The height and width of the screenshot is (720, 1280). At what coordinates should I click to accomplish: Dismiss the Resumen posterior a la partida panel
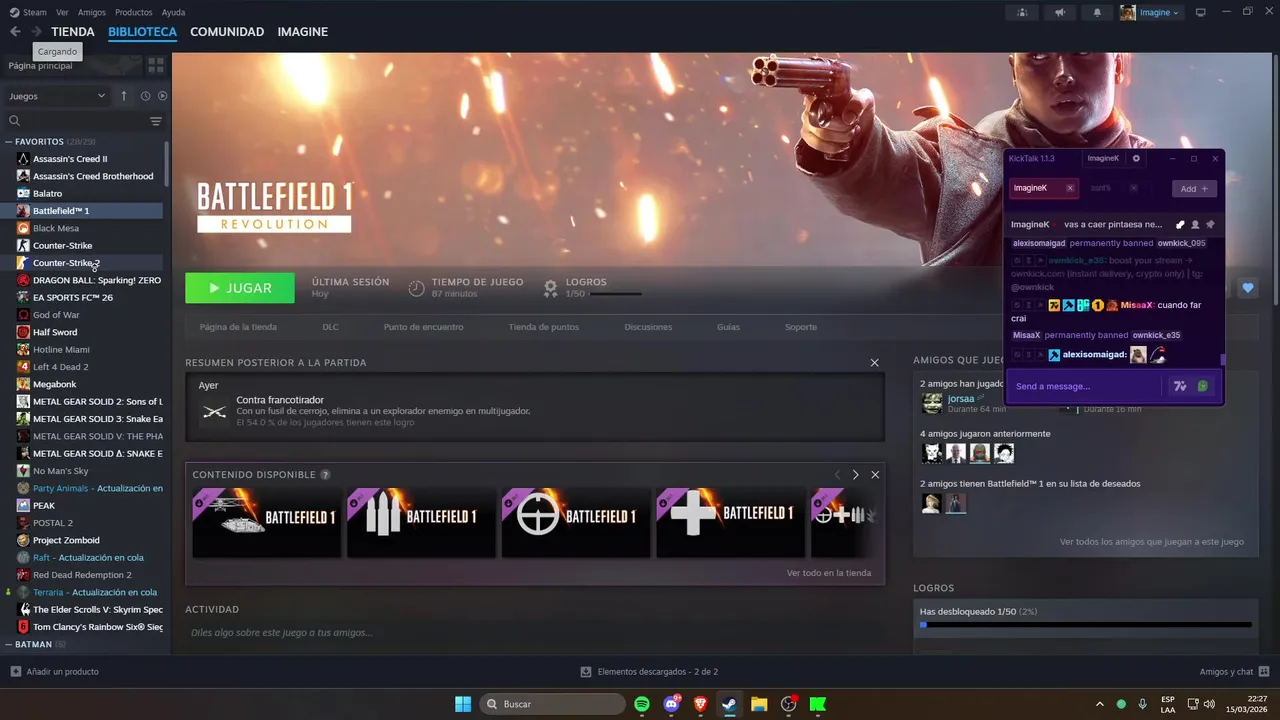874,363
